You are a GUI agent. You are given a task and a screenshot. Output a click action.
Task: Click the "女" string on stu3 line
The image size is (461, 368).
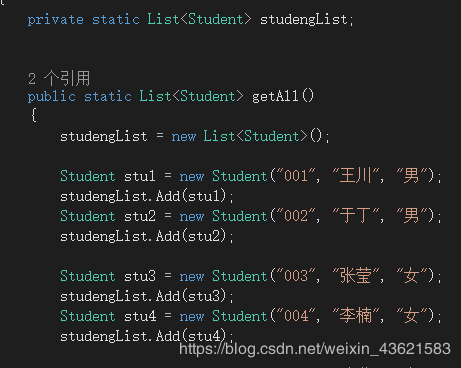[411, 276]
